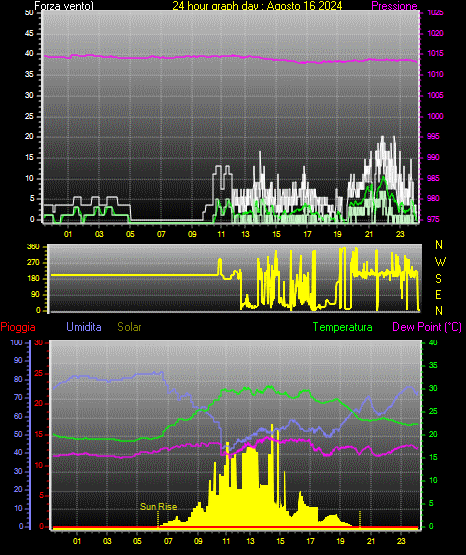Screen dimensions: 466x555
Task: Click the 'Sun Rise' annotation text
Action: 158,507
